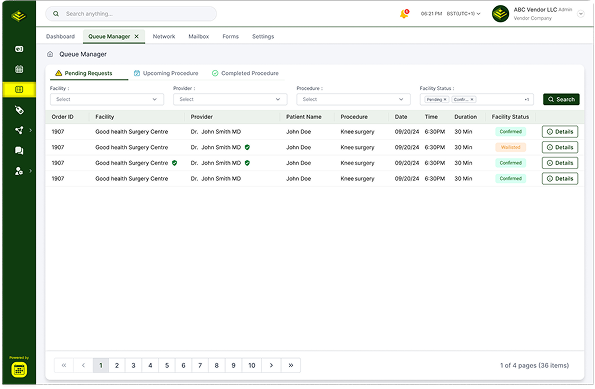Open Details for the fourth row

560,178
